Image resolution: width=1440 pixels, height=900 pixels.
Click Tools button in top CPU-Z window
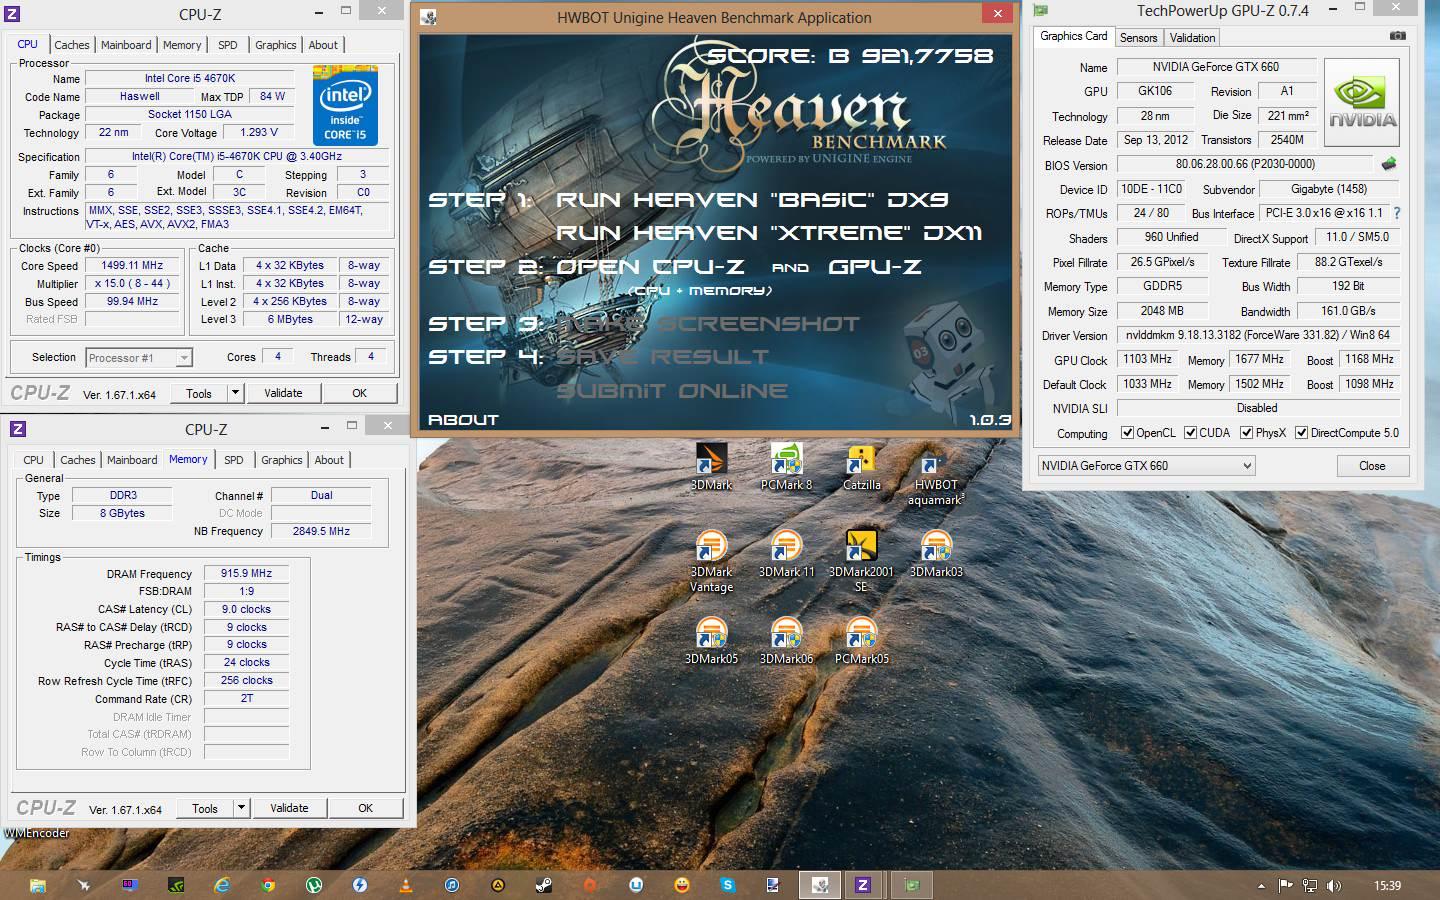coord(199,393)
